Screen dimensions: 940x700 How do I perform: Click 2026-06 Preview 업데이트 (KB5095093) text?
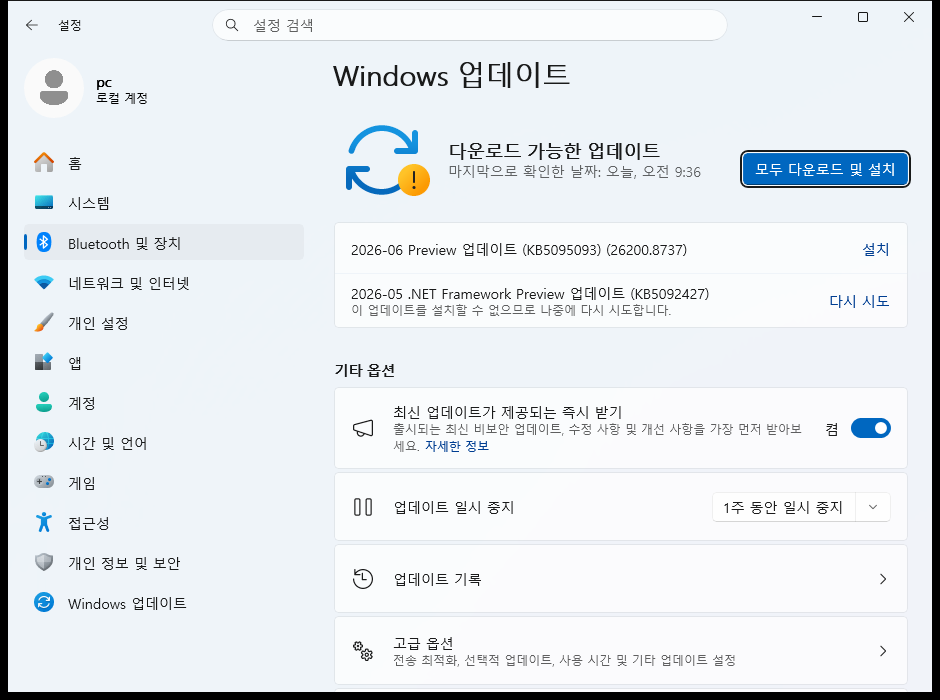[519, 250]
